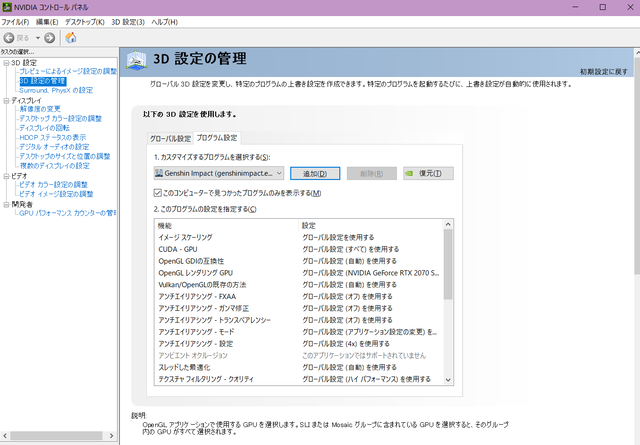Open the 3D 設定(3) menu
The width and height of the screenshot is (640, 445).
point(128,22)
